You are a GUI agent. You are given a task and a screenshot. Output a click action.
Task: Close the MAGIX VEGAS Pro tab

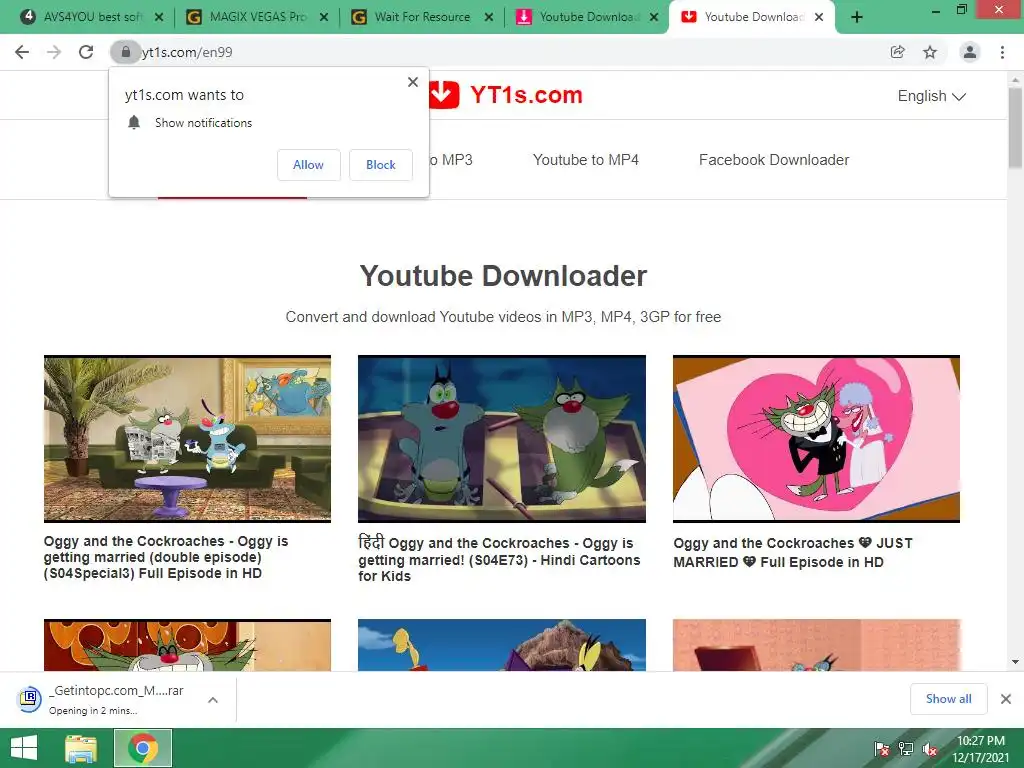pyautogui.click(x=324, y=18)
